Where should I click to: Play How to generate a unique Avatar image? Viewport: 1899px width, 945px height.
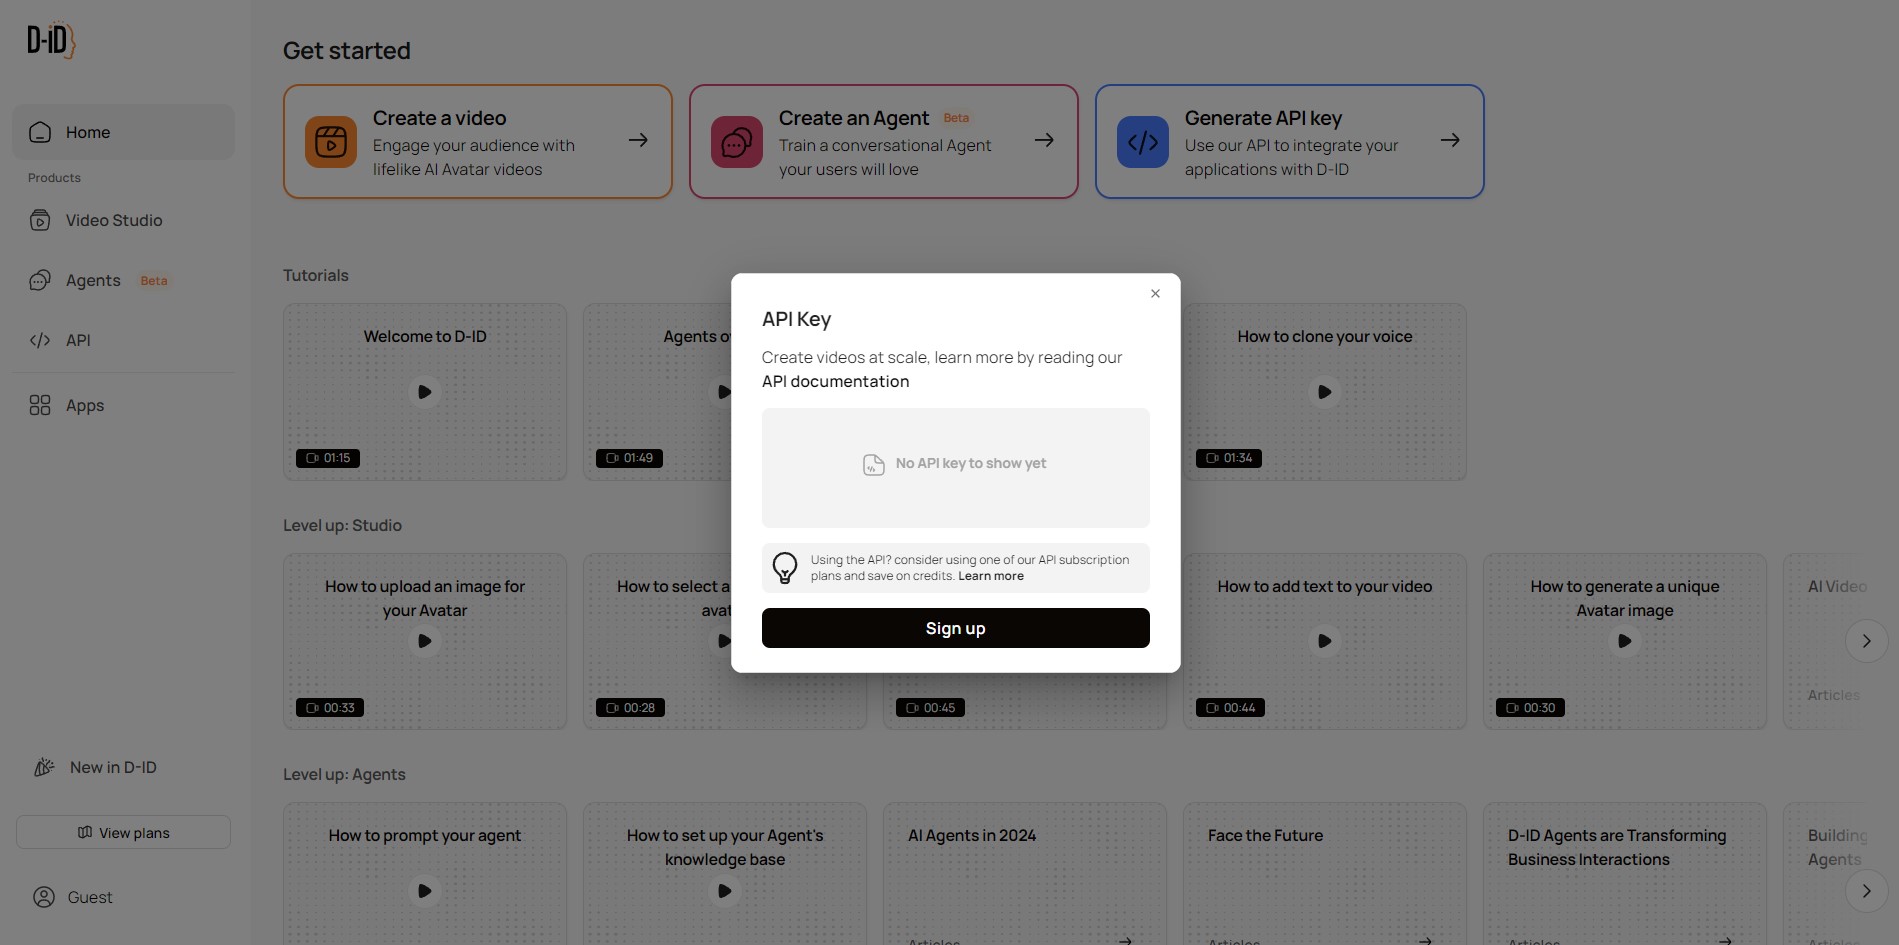pos(1625,641)
